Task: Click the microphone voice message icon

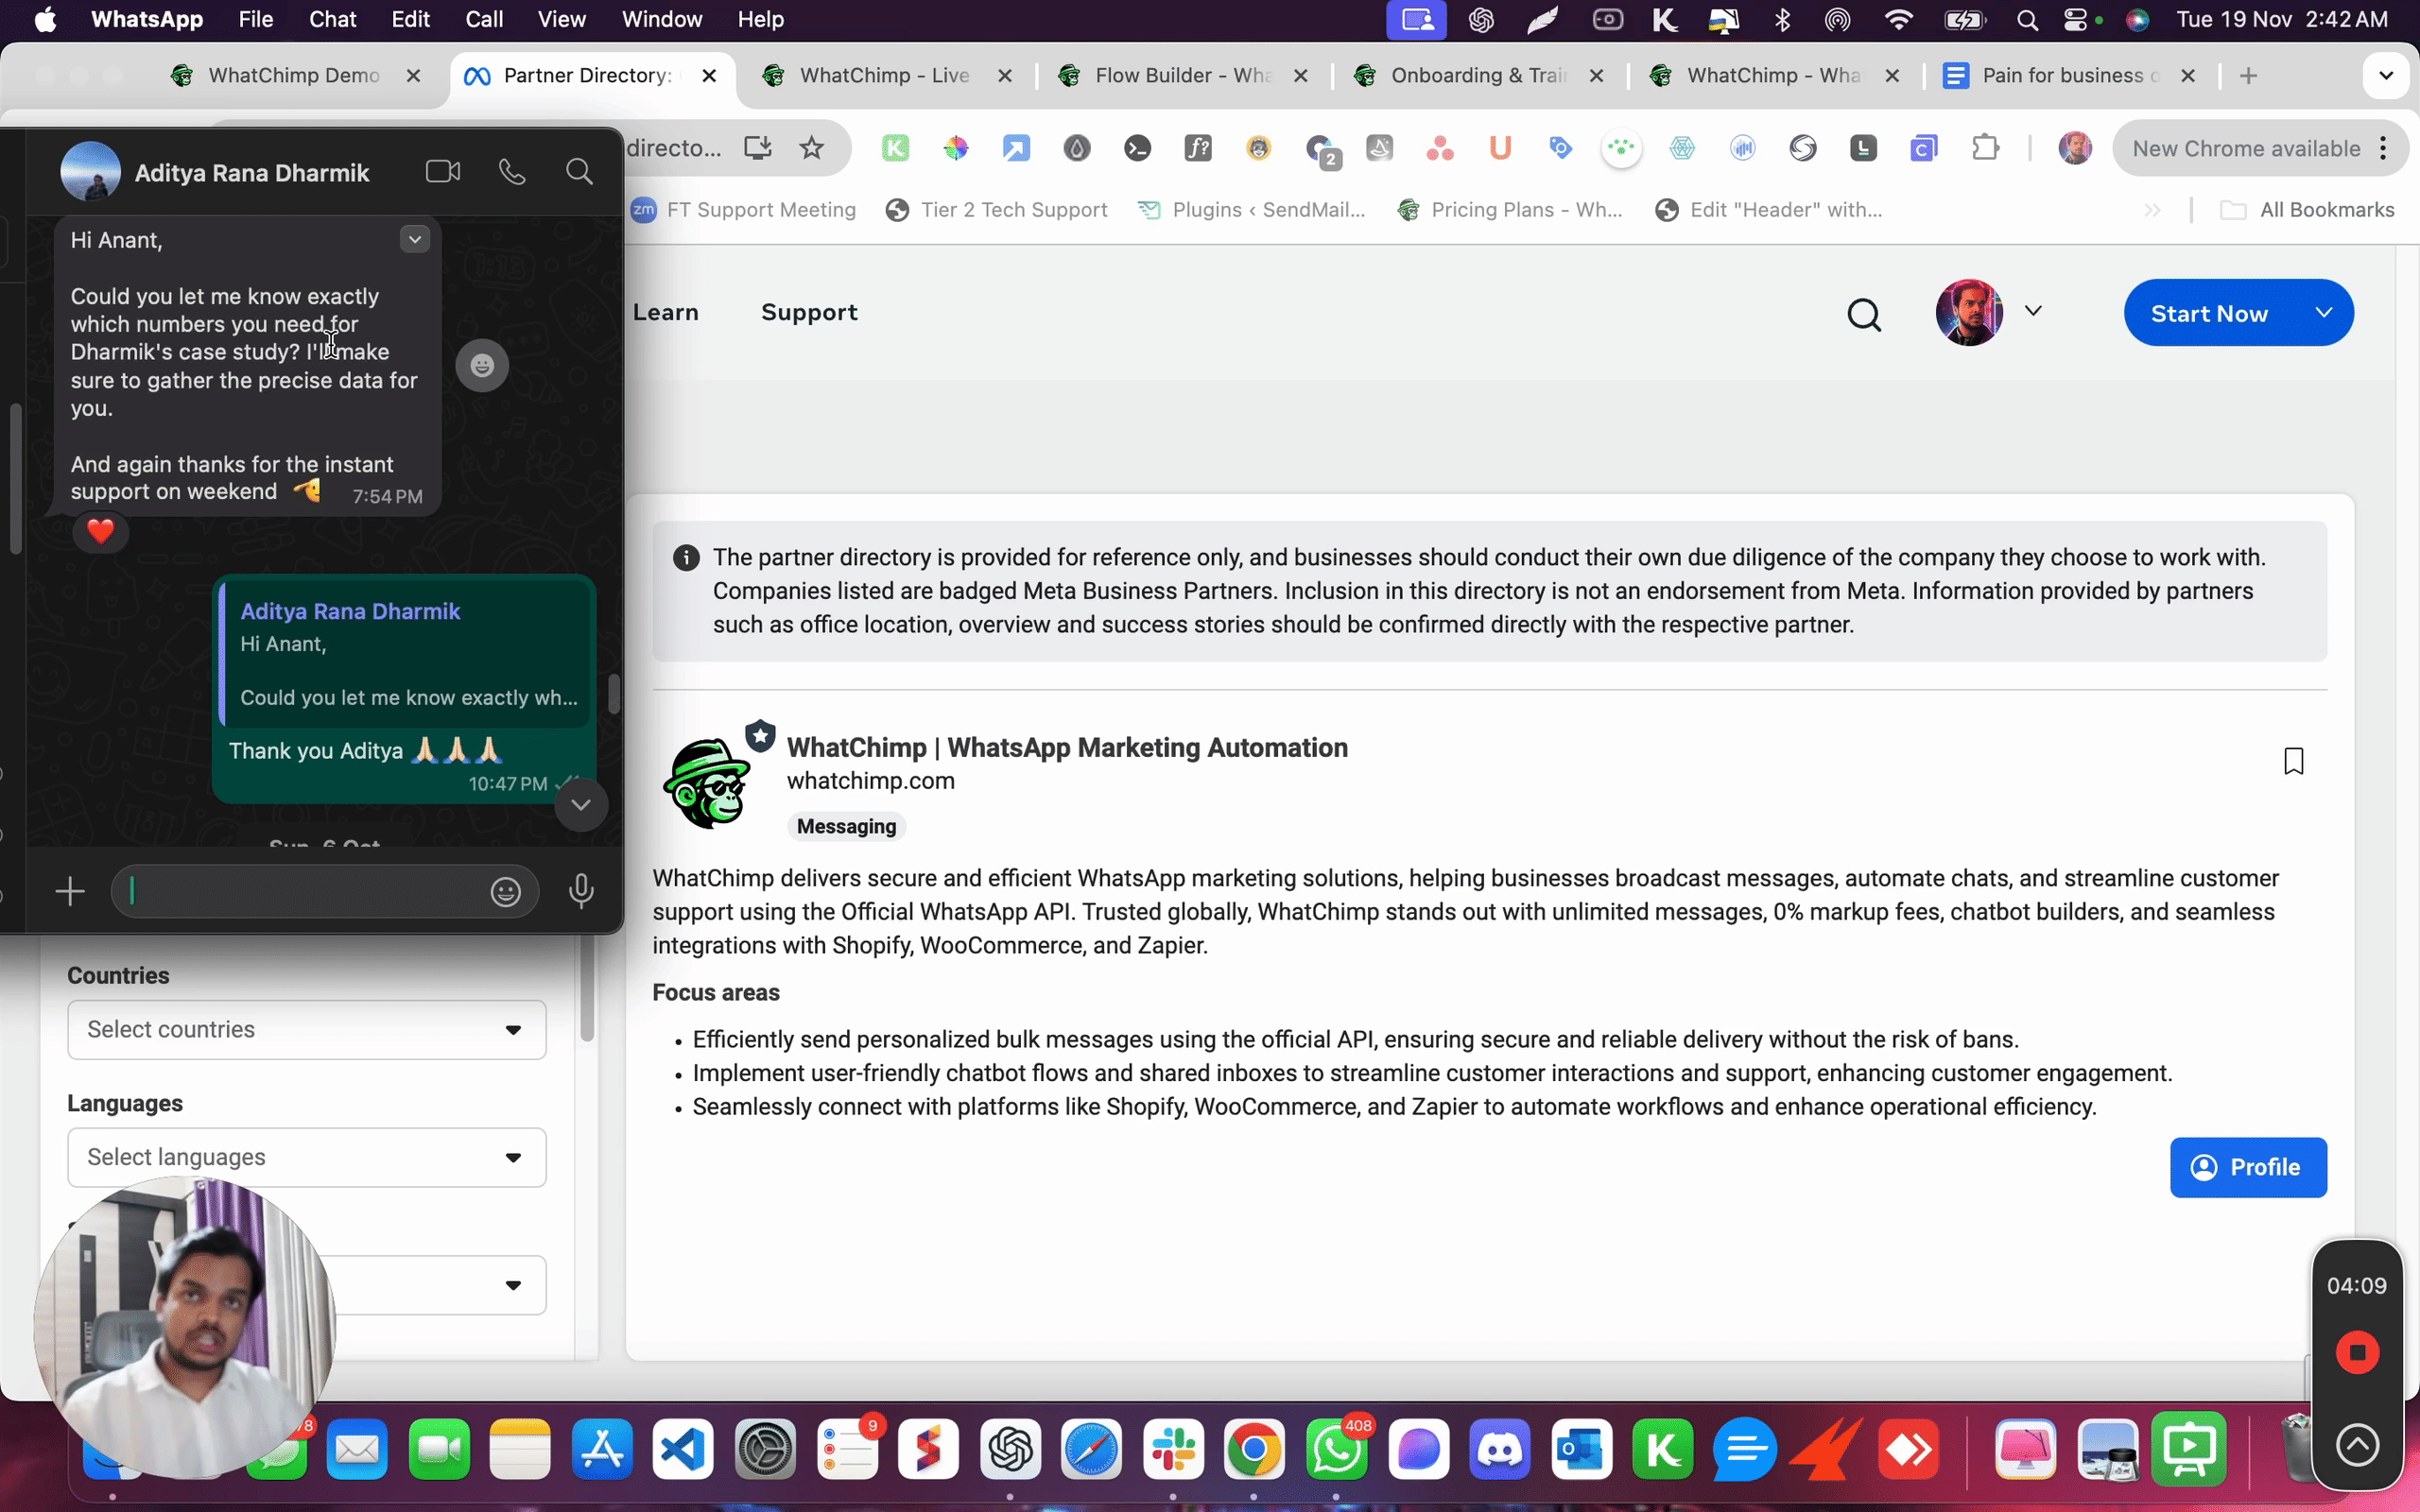Action: (x=581, y=891)
